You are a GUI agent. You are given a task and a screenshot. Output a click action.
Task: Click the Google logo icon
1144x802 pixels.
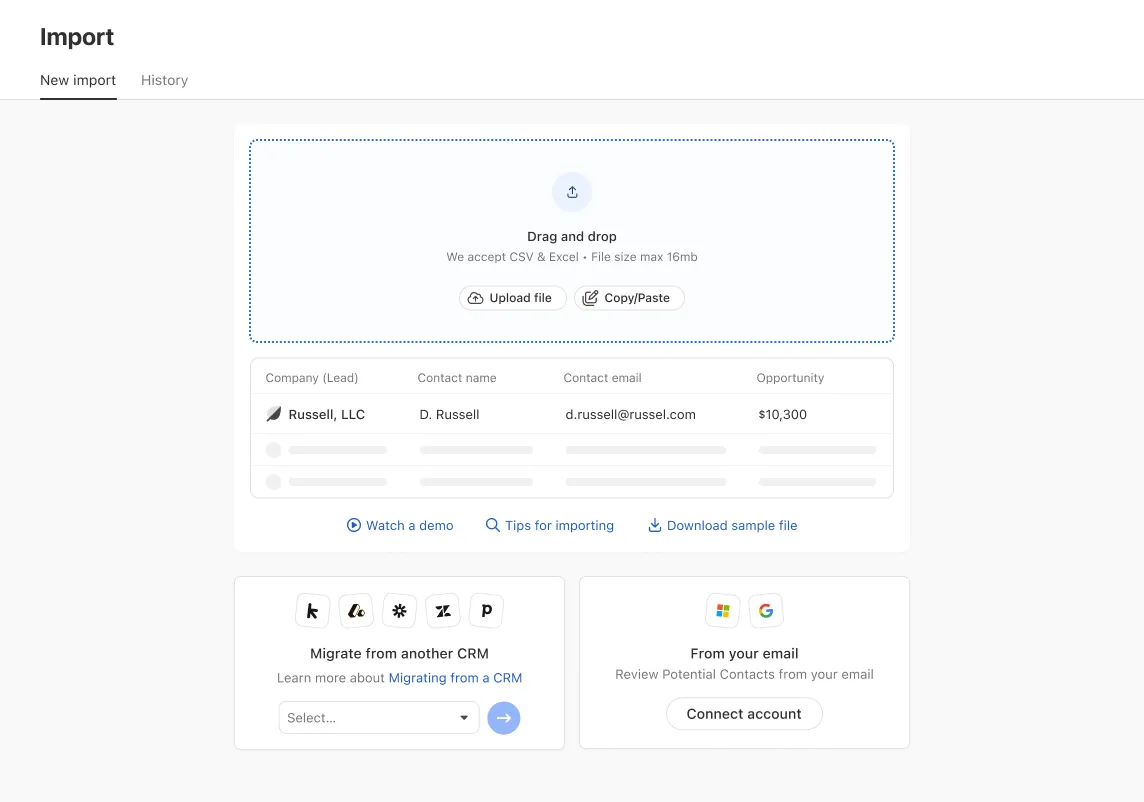pos(766,611)
